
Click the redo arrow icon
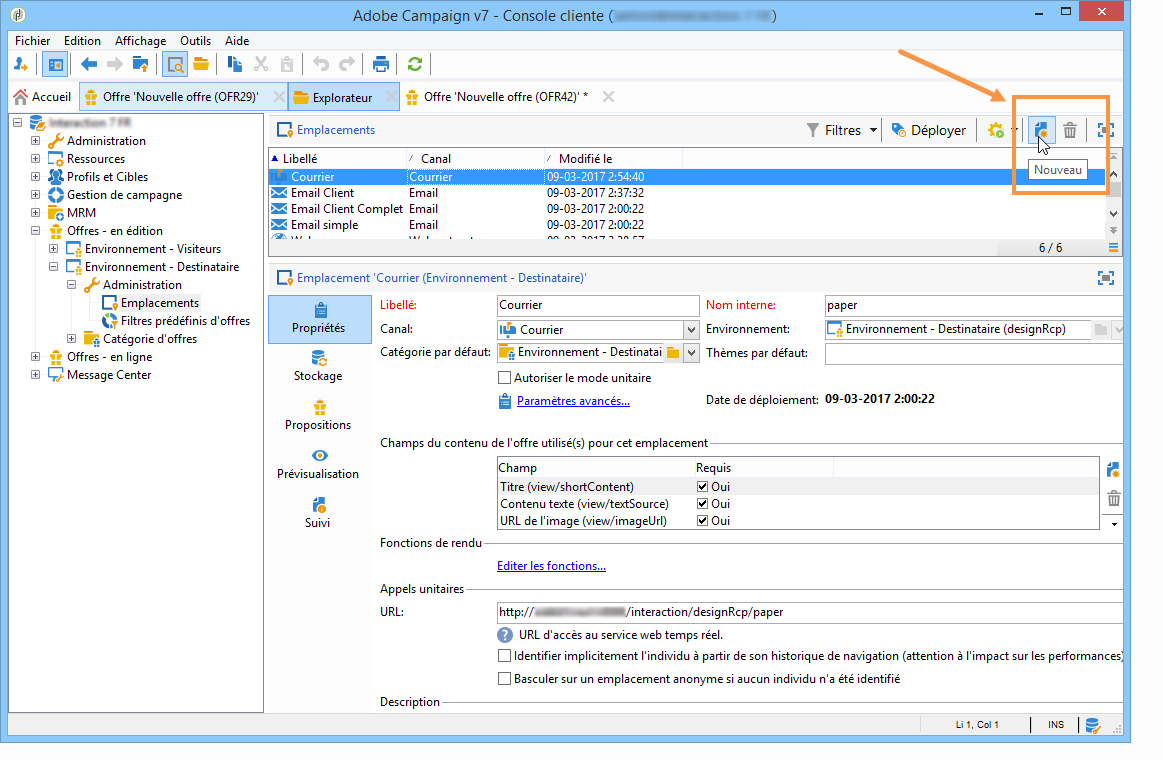[346, 65]
